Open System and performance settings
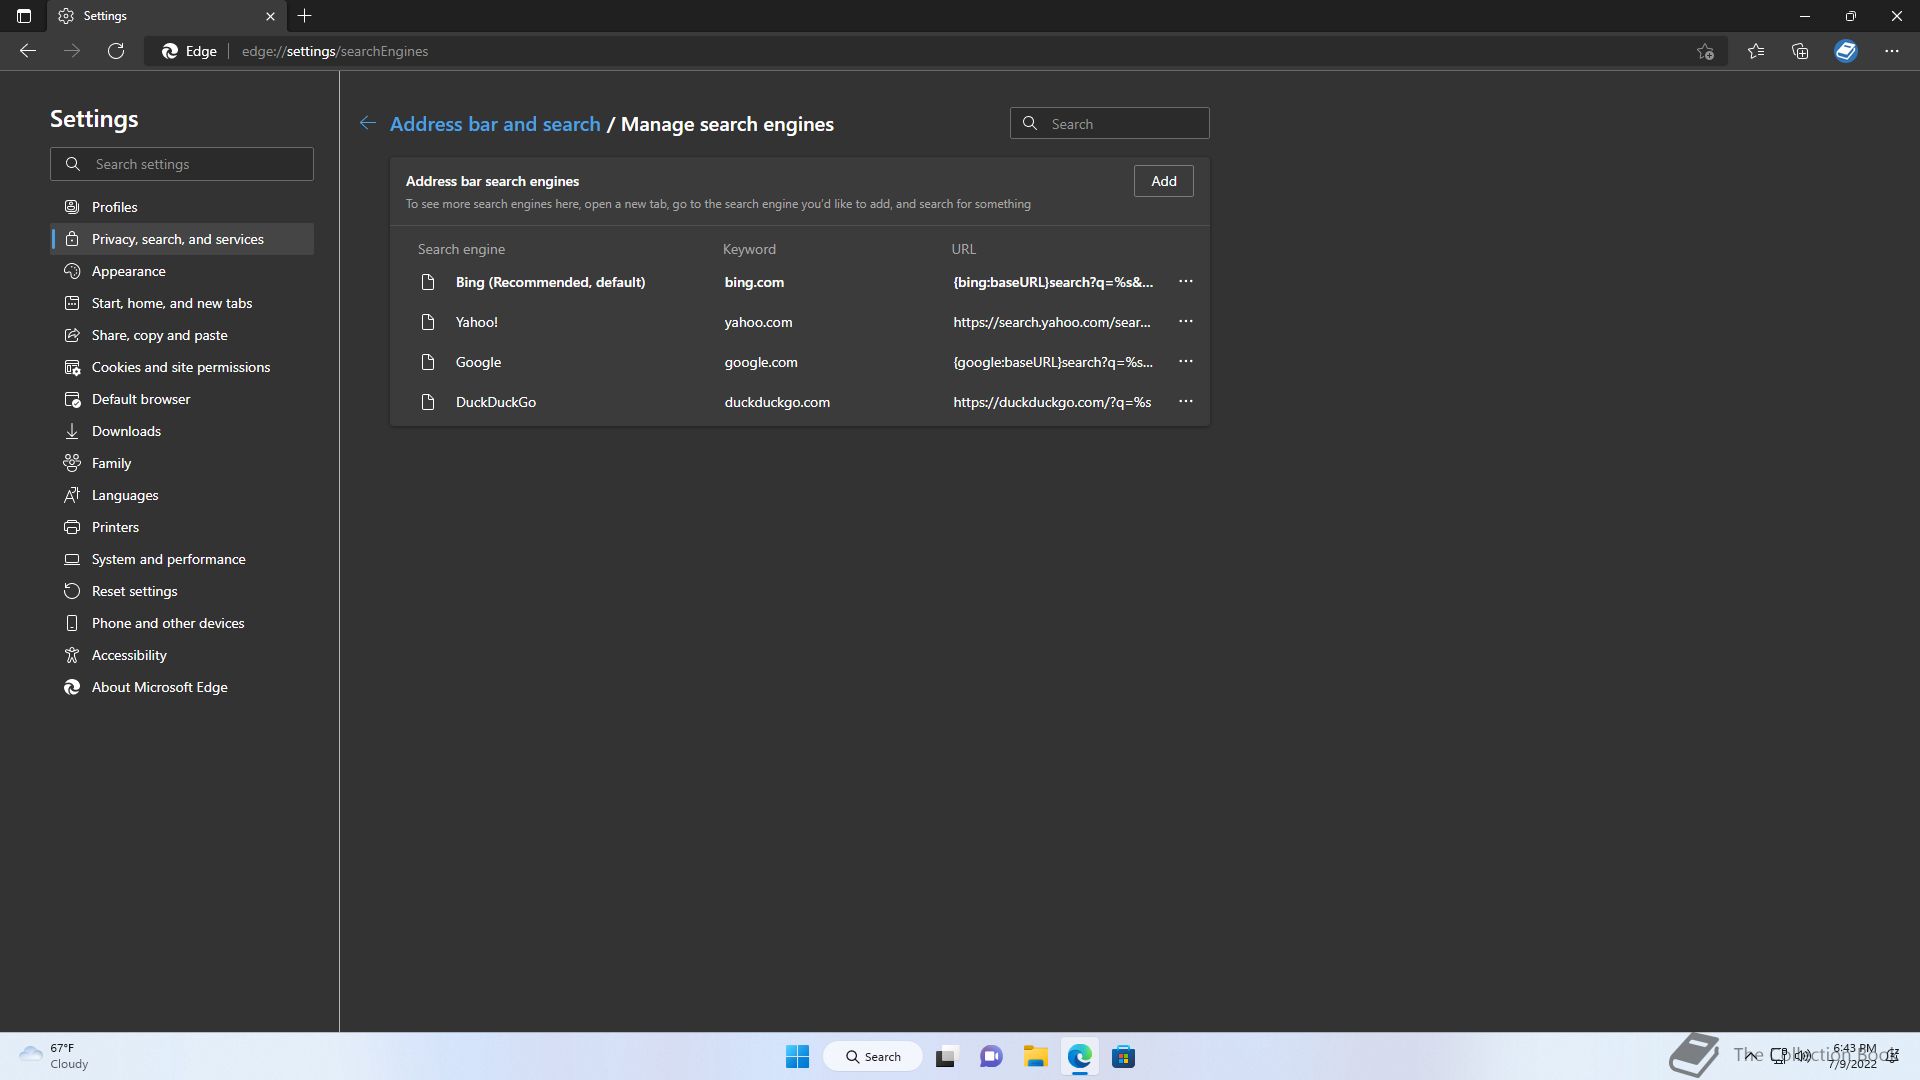 click(182, 559)
